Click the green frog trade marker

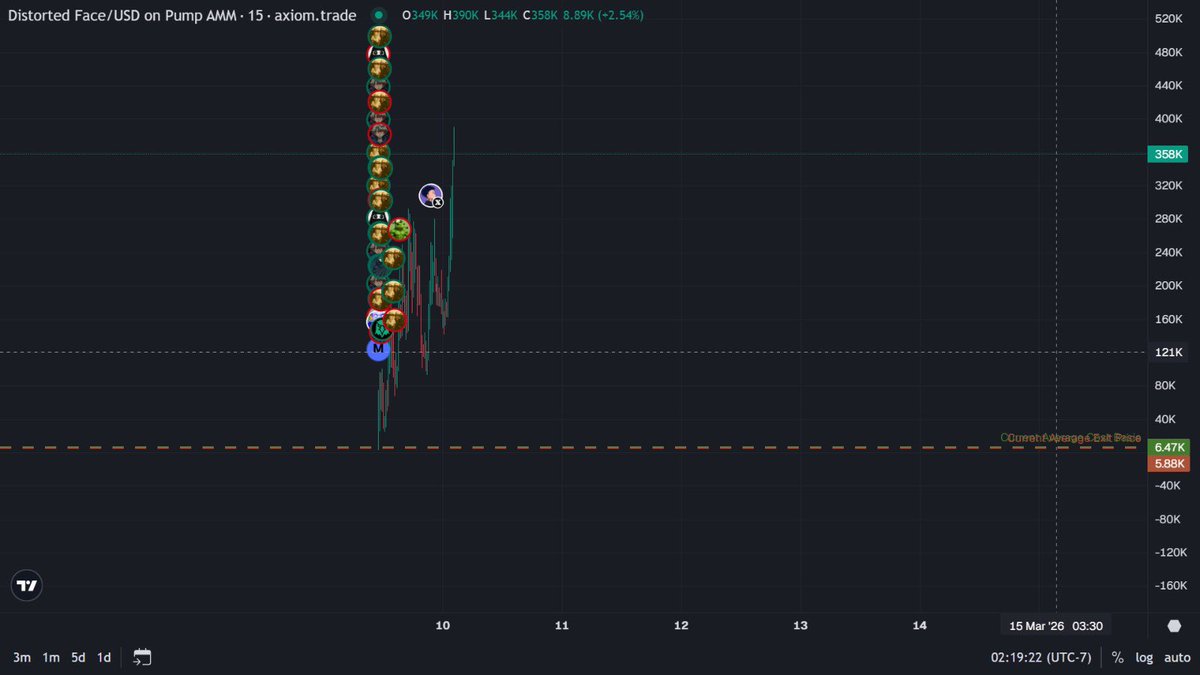pos(399,230)
